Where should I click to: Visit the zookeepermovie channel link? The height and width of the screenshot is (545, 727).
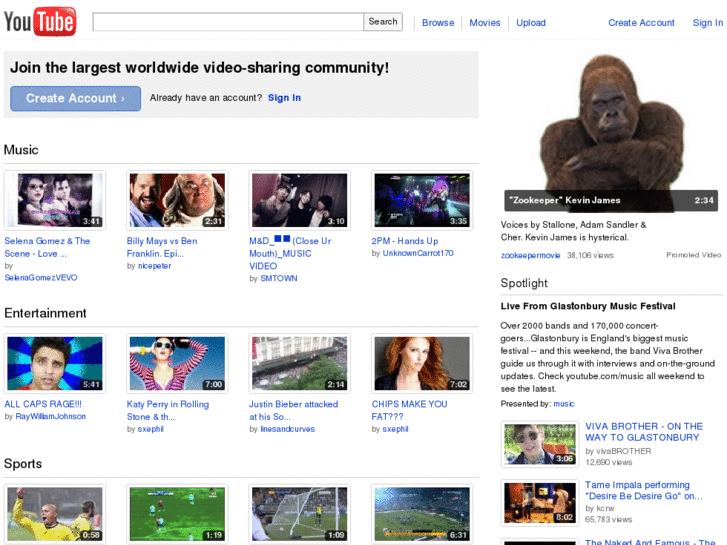pos(530,256)
